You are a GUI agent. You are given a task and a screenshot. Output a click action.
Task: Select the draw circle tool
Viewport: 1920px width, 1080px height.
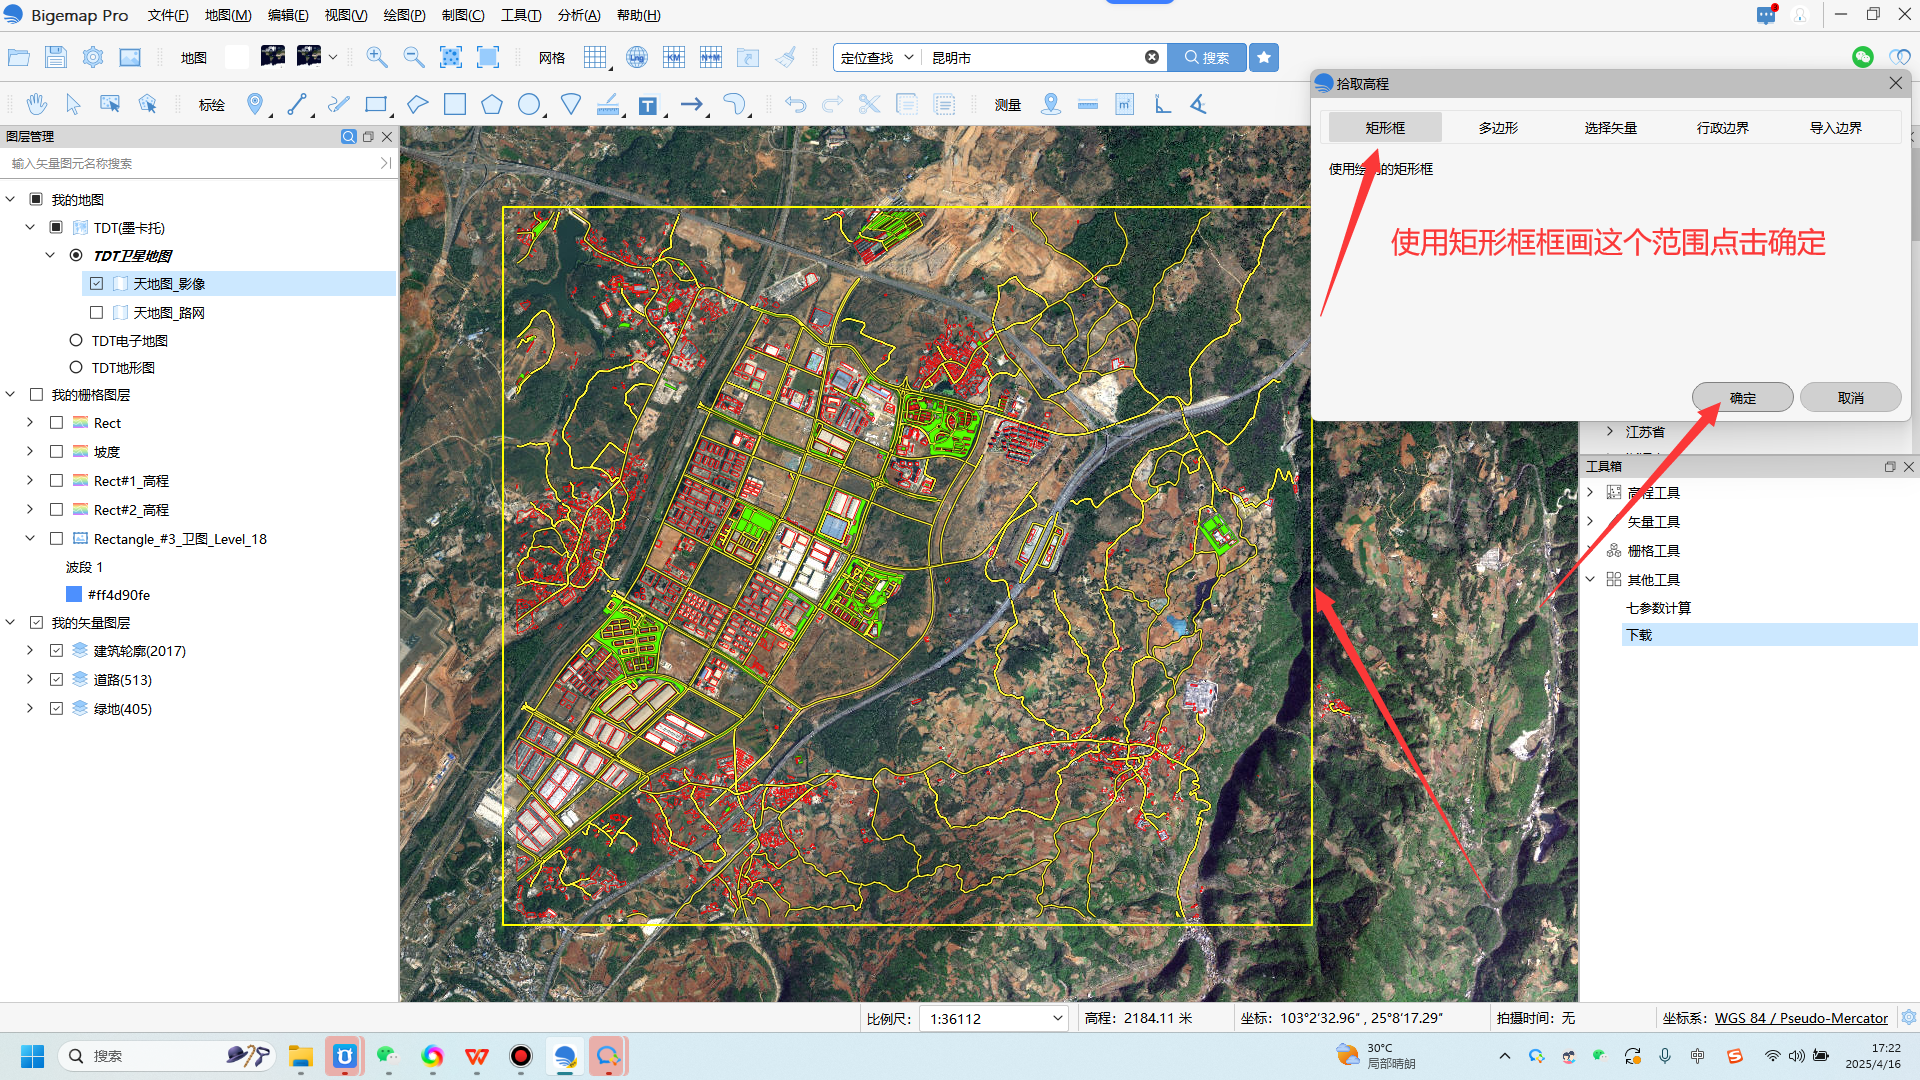(529, 104)
